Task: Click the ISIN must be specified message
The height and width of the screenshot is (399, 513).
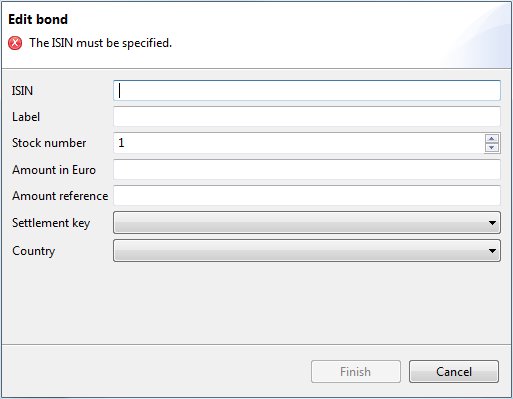Action: coord(100,43)
